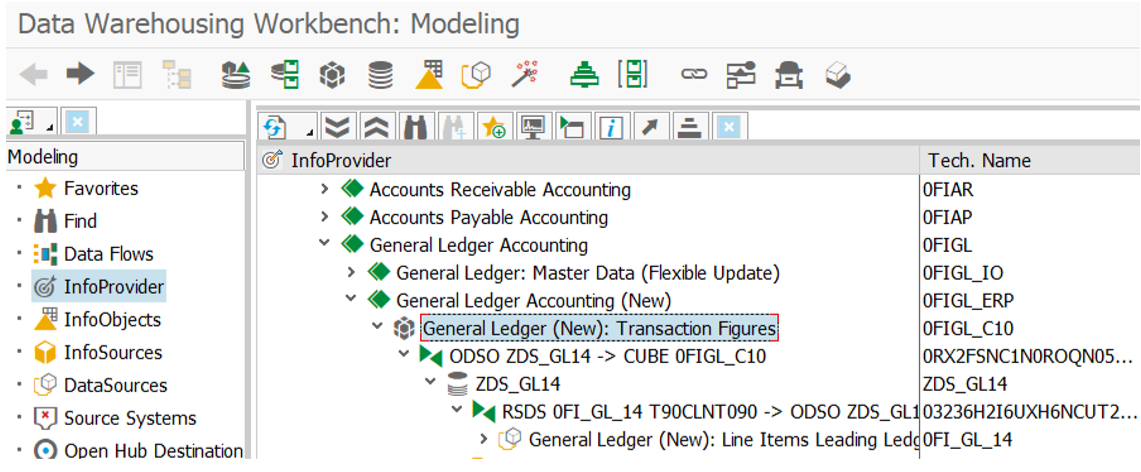Collapse General Ledger Accounting (New) node
The height and width of the screenshot is (472, 1141).
(x=351, y=299)
